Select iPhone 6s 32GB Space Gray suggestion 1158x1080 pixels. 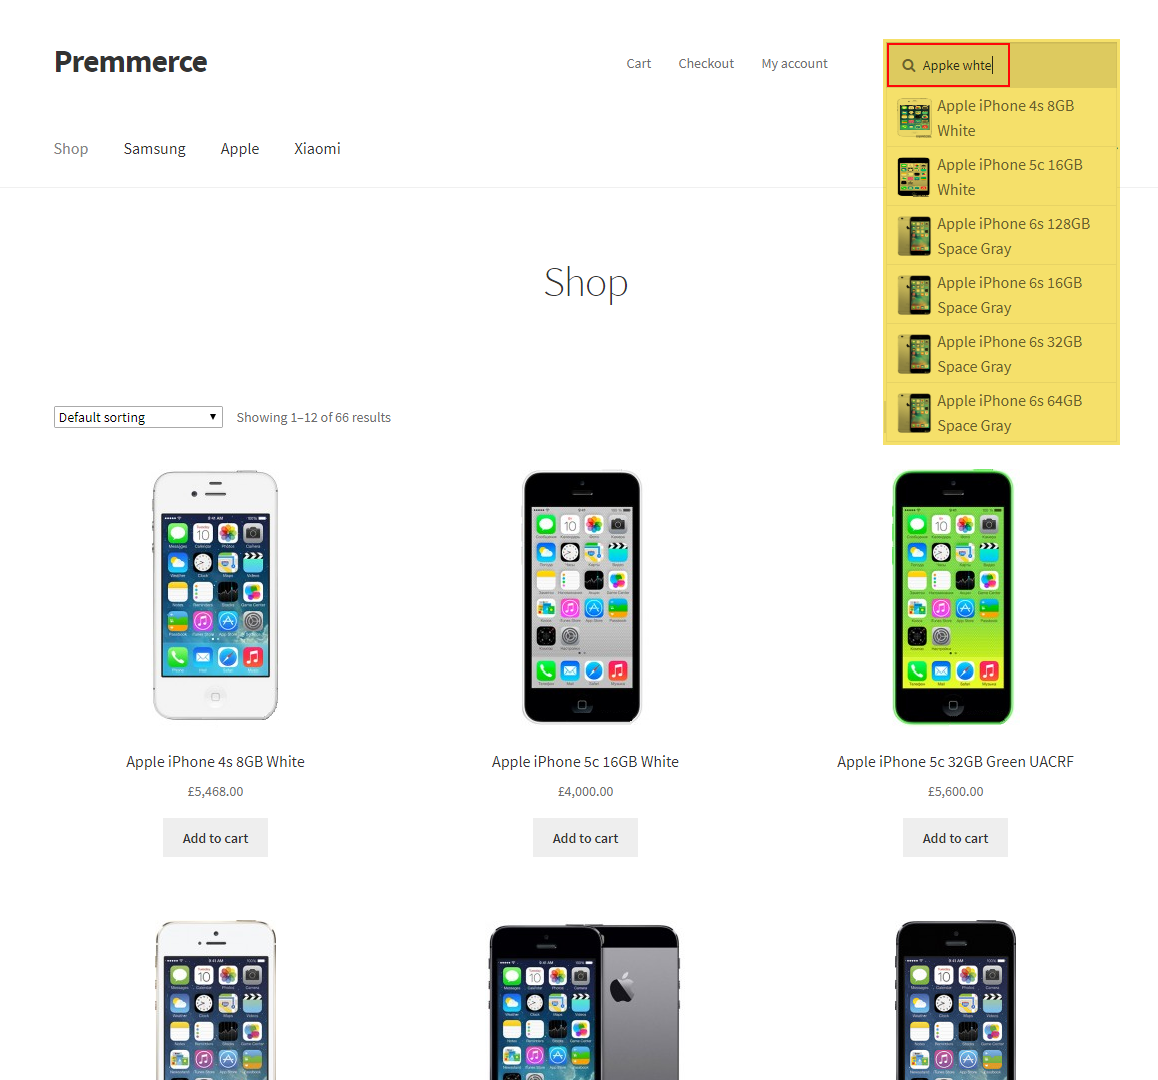(1001, 354)
